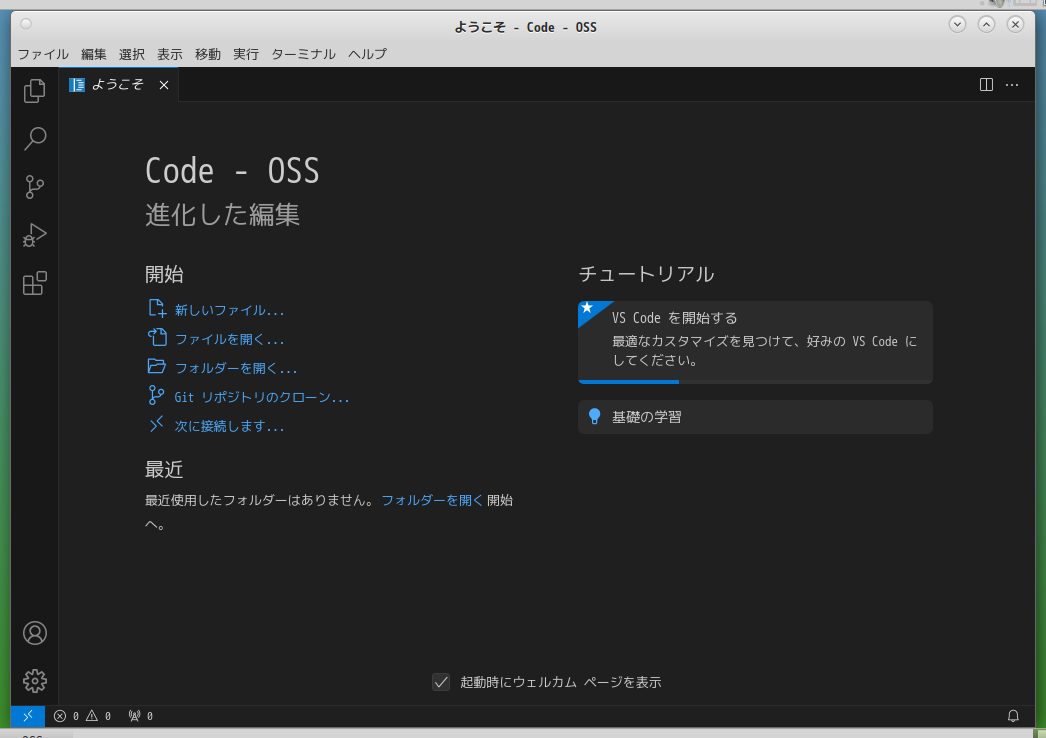Show errors count in status bar

point(66,716)
